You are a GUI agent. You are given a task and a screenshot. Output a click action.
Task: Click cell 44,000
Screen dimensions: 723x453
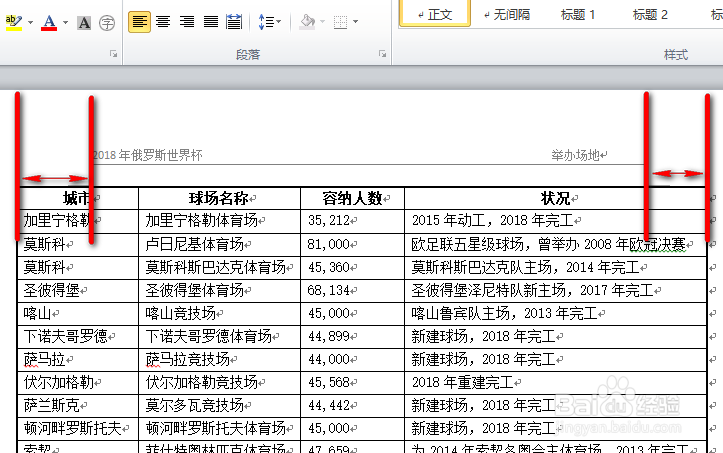click(352, 360)
